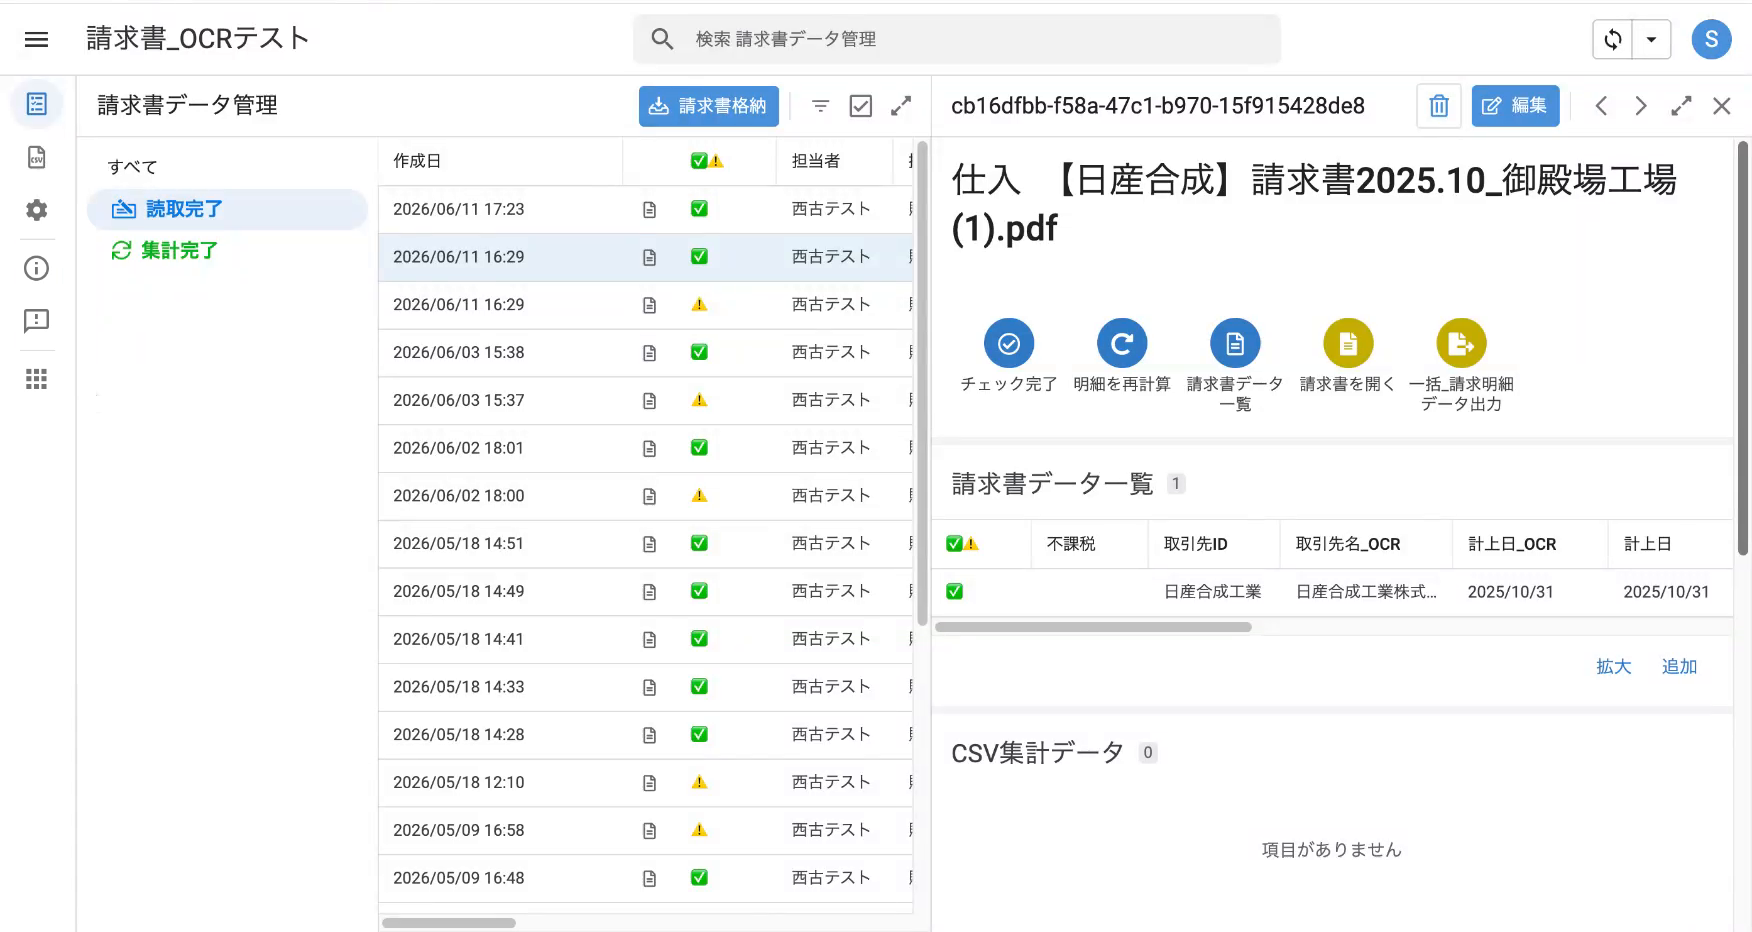Image resolution: width=1752 pixels, height=932 pixels.
Task: Click the 不課税 column header
Action: (x=1071, y=544)
